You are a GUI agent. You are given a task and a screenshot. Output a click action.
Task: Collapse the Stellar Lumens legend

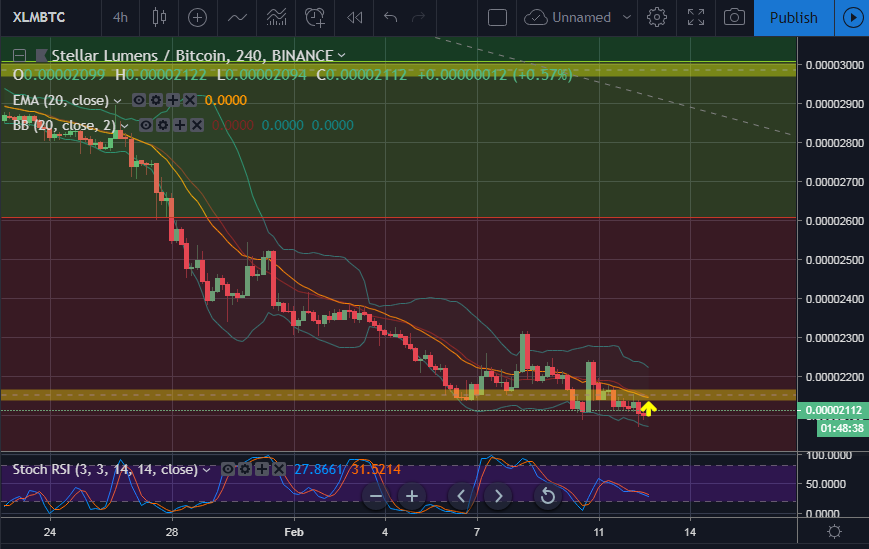coord(19,55)
